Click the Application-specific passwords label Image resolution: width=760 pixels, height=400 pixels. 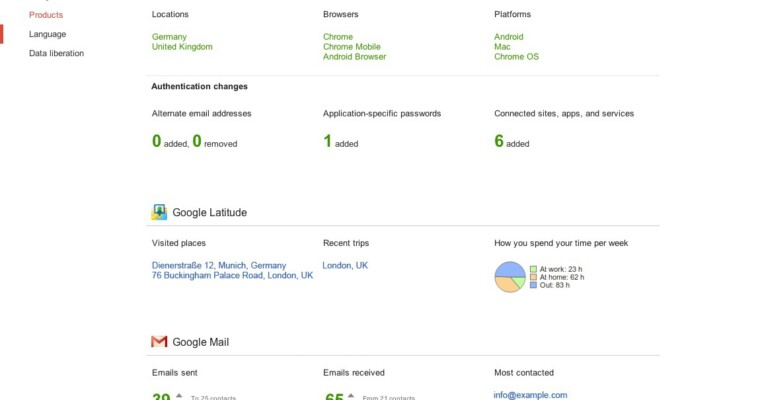(382, 113)
